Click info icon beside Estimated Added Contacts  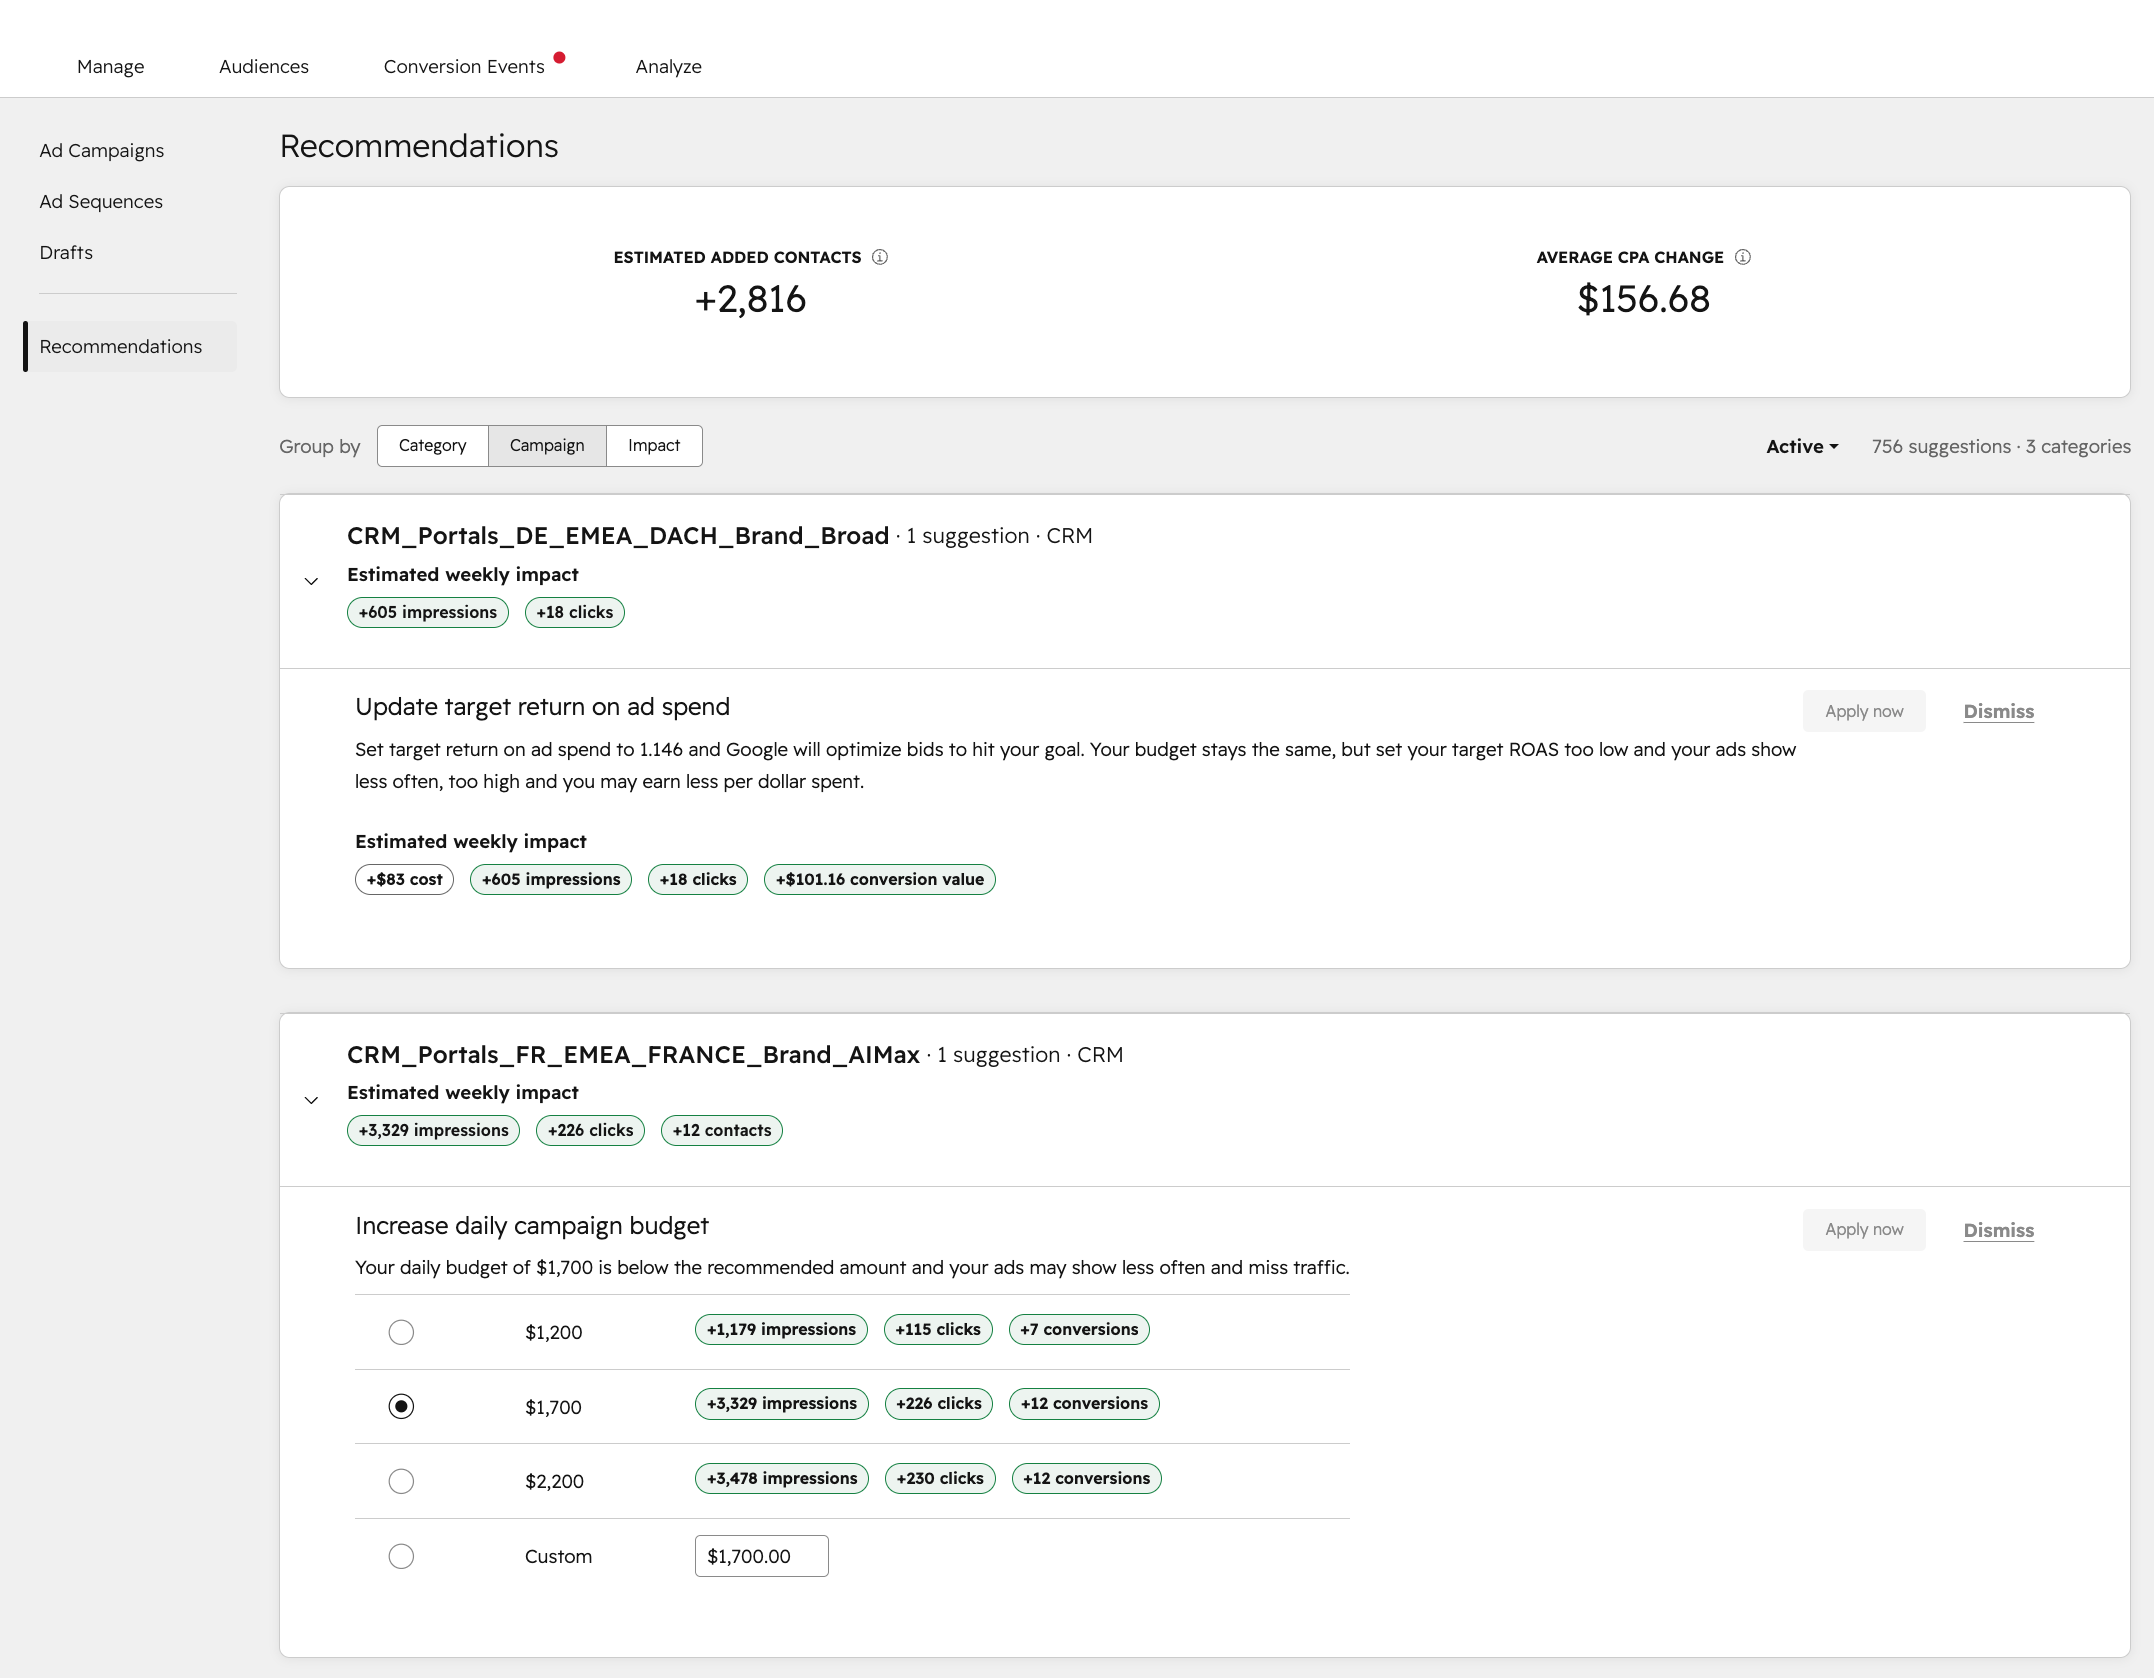(880, 257)
